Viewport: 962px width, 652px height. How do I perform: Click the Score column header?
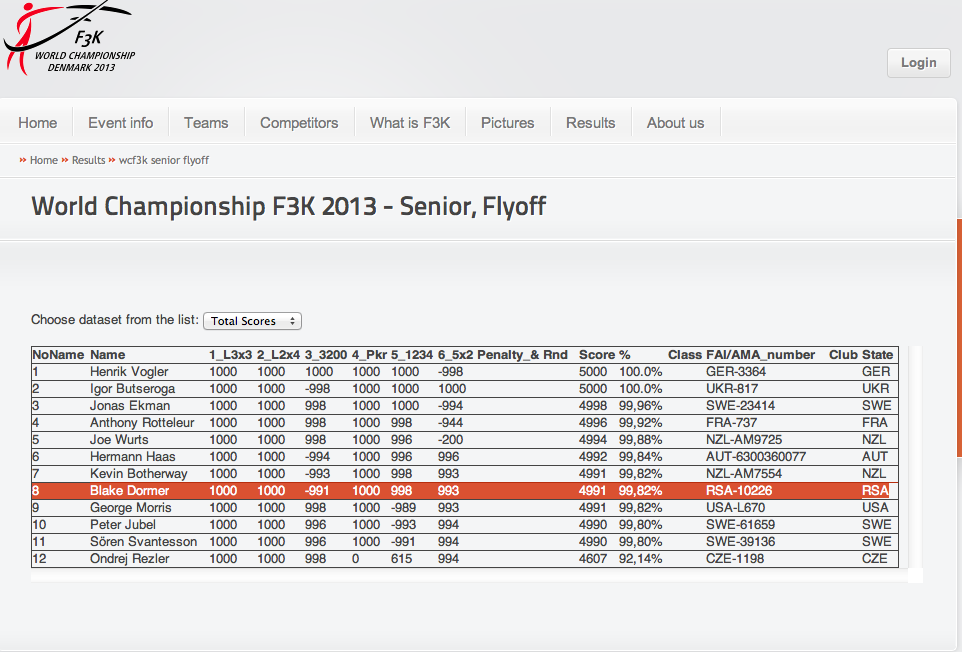point(596,355)
